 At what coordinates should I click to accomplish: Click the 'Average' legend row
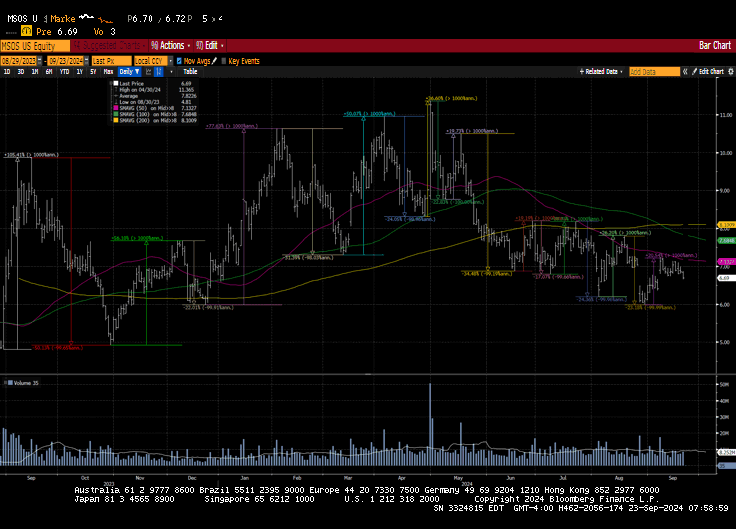coord(154,96)
